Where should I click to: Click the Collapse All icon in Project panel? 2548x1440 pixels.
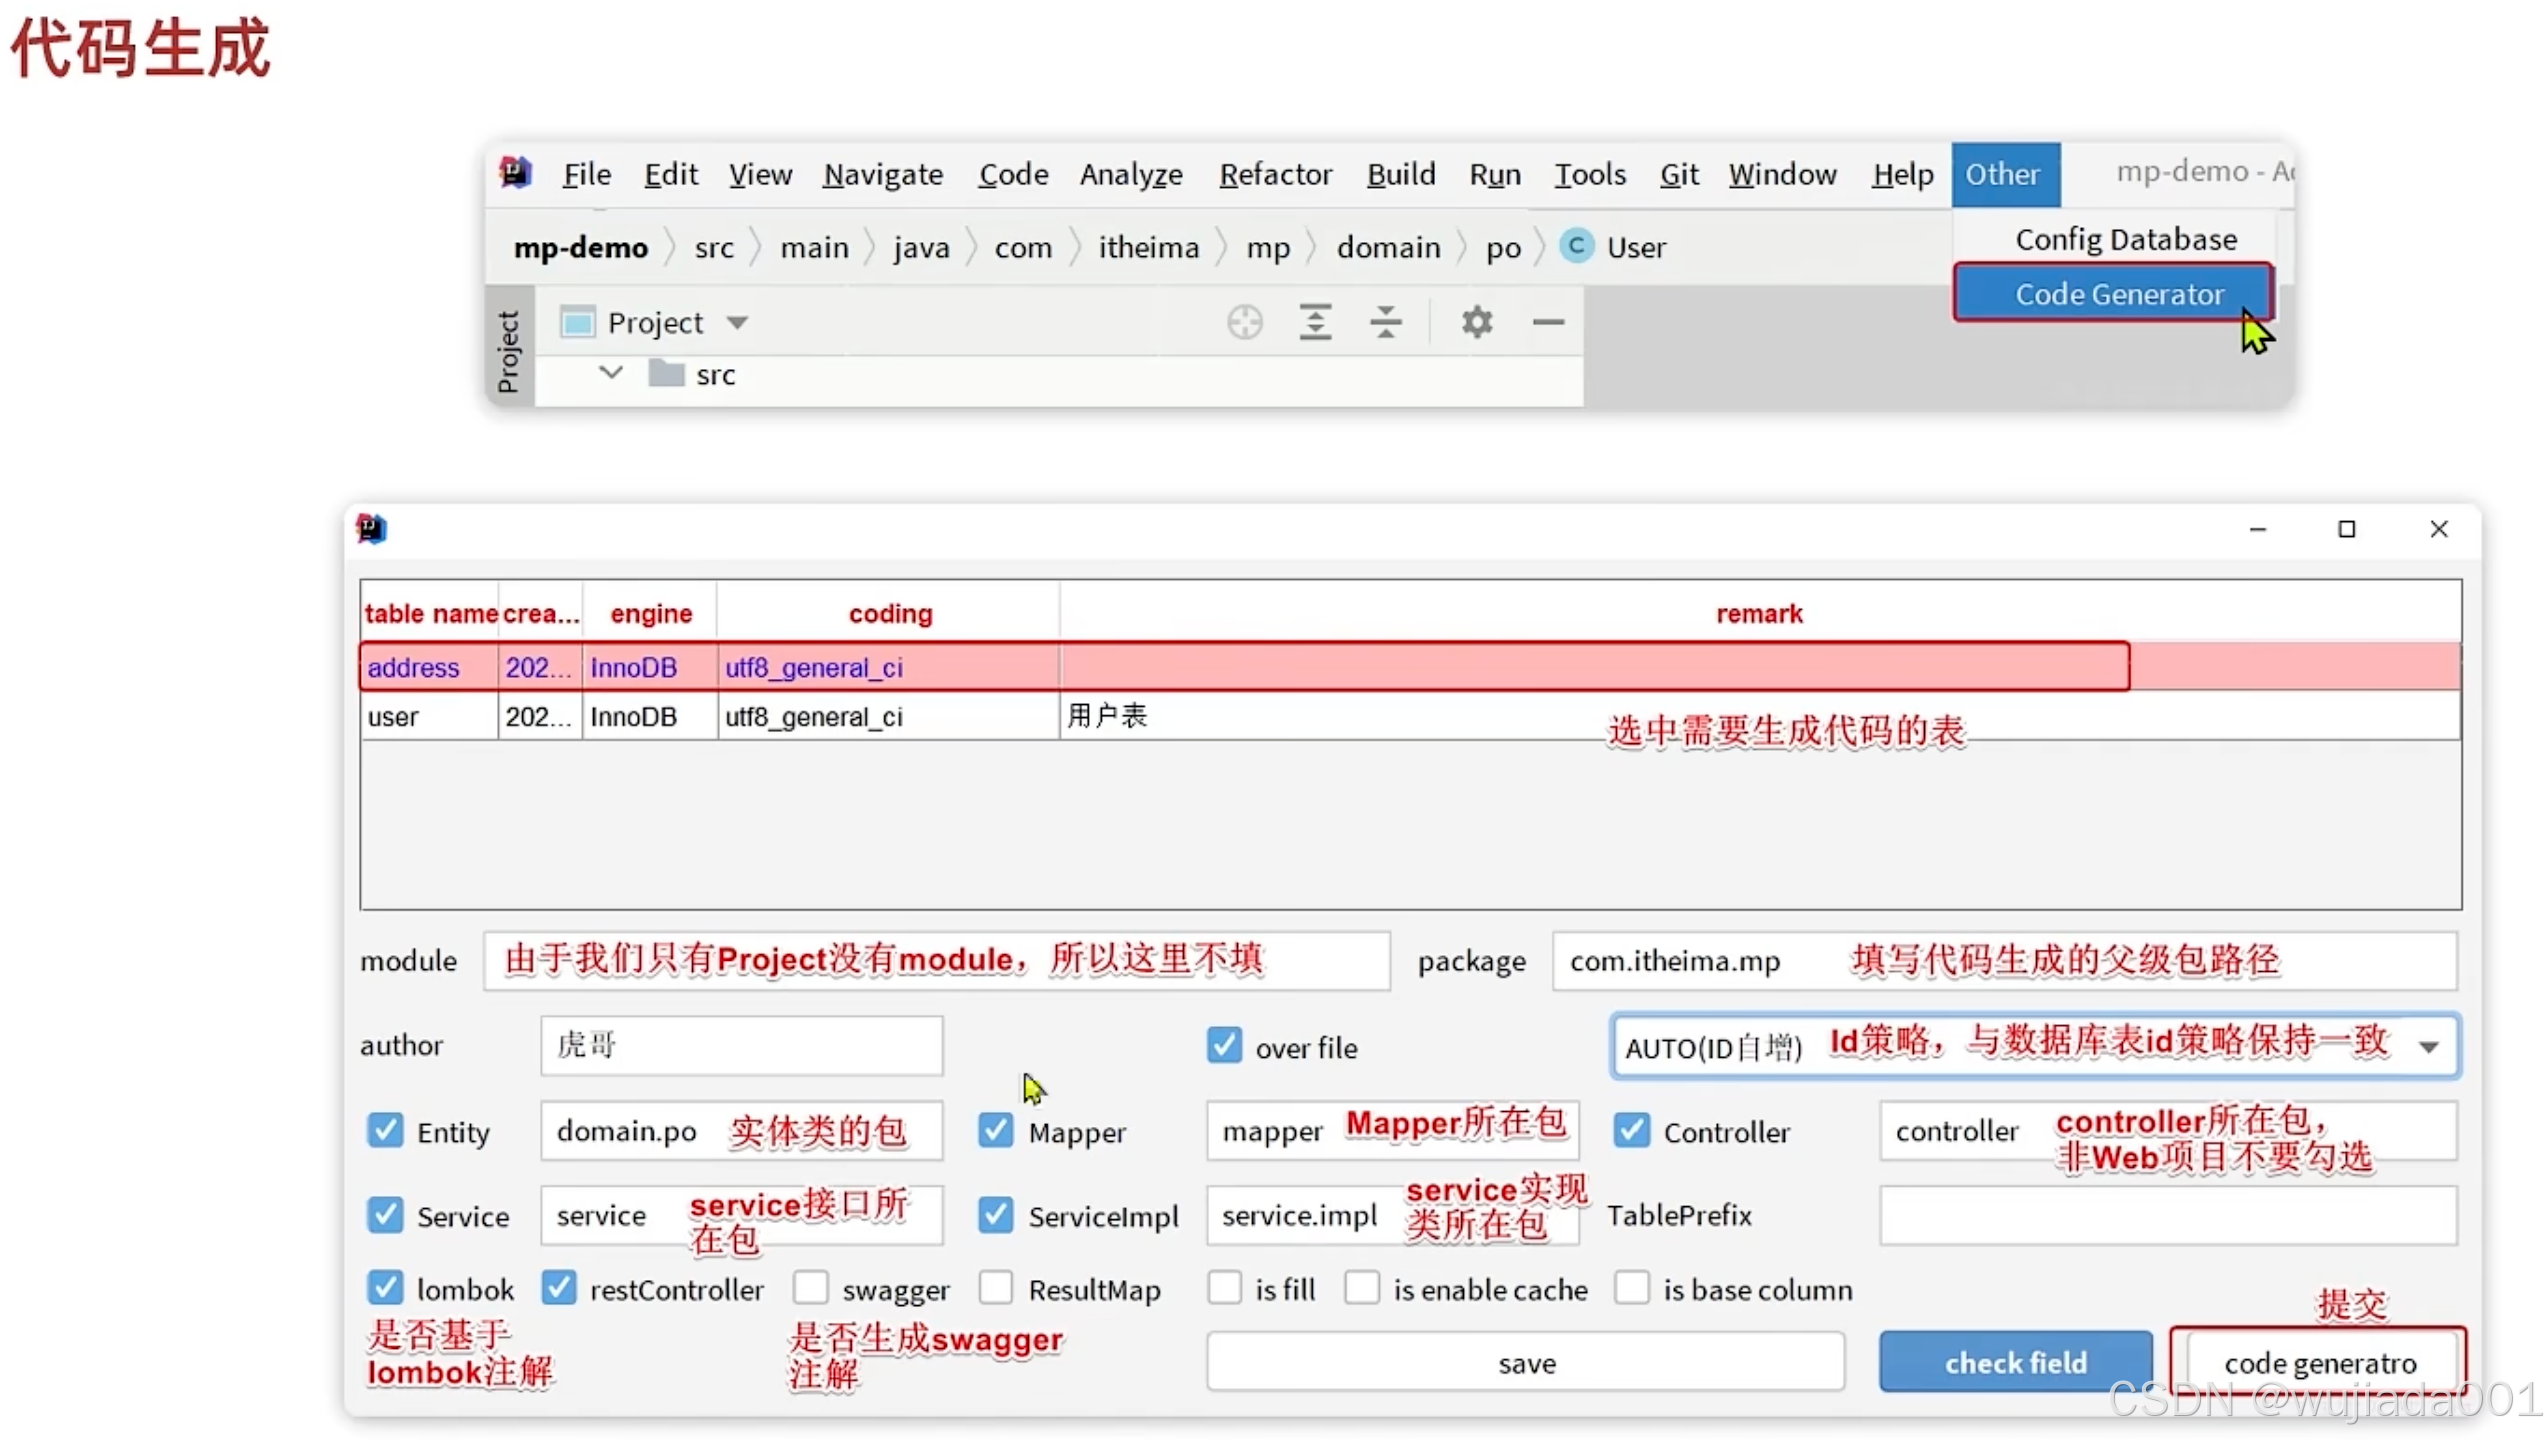tap(1385, 322)
